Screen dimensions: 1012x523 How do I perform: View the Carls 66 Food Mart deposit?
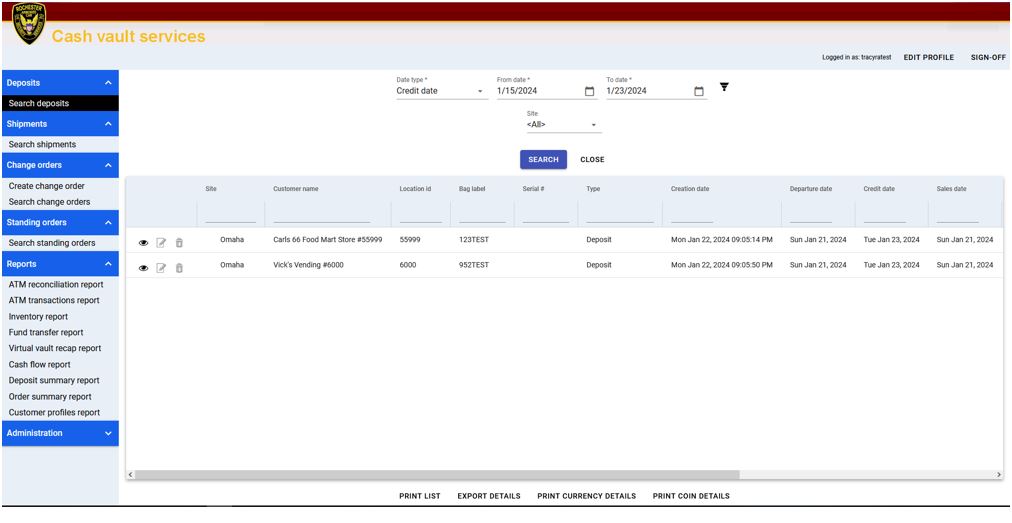click(143, 243)
